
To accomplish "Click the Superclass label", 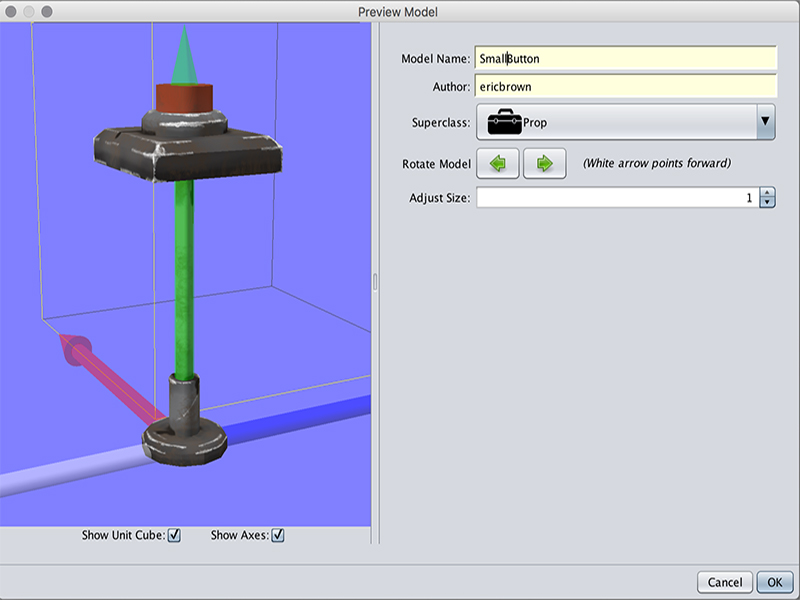I will (x=441, y=122).
